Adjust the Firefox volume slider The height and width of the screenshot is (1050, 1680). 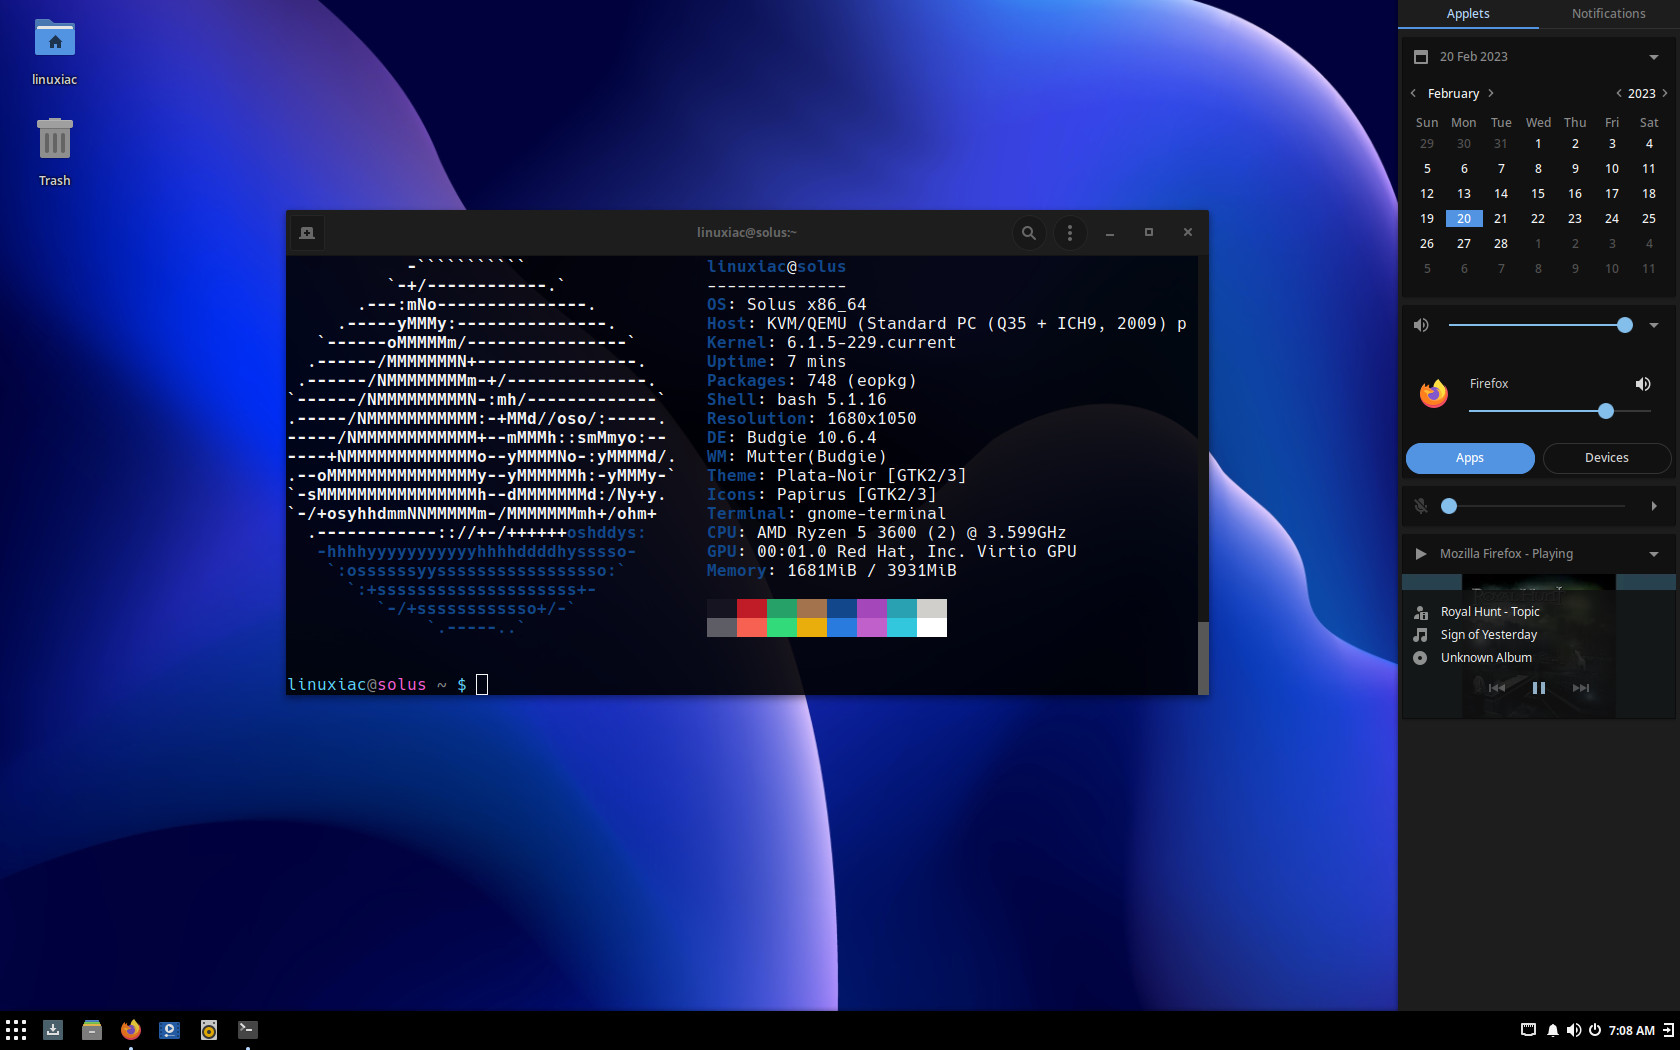[1559, 411]
